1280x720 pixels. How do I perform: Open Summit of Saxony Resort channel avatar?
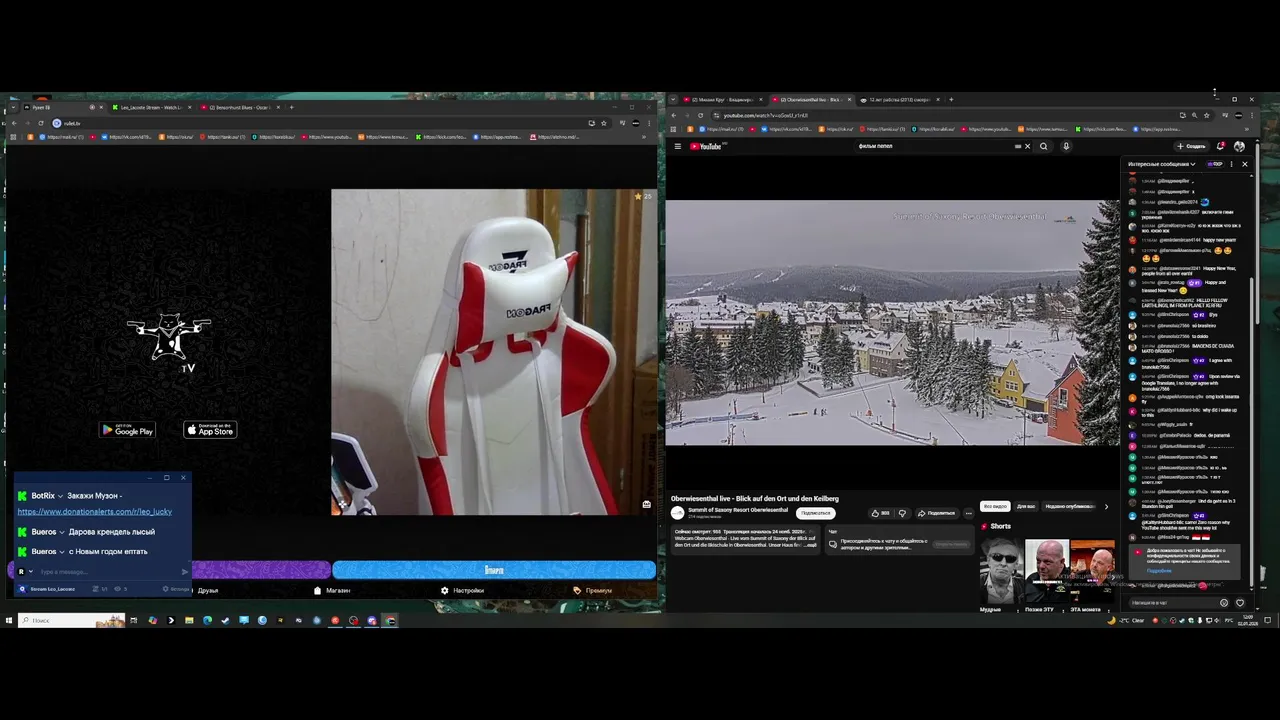pyautogui.click(x=677, y=513)
